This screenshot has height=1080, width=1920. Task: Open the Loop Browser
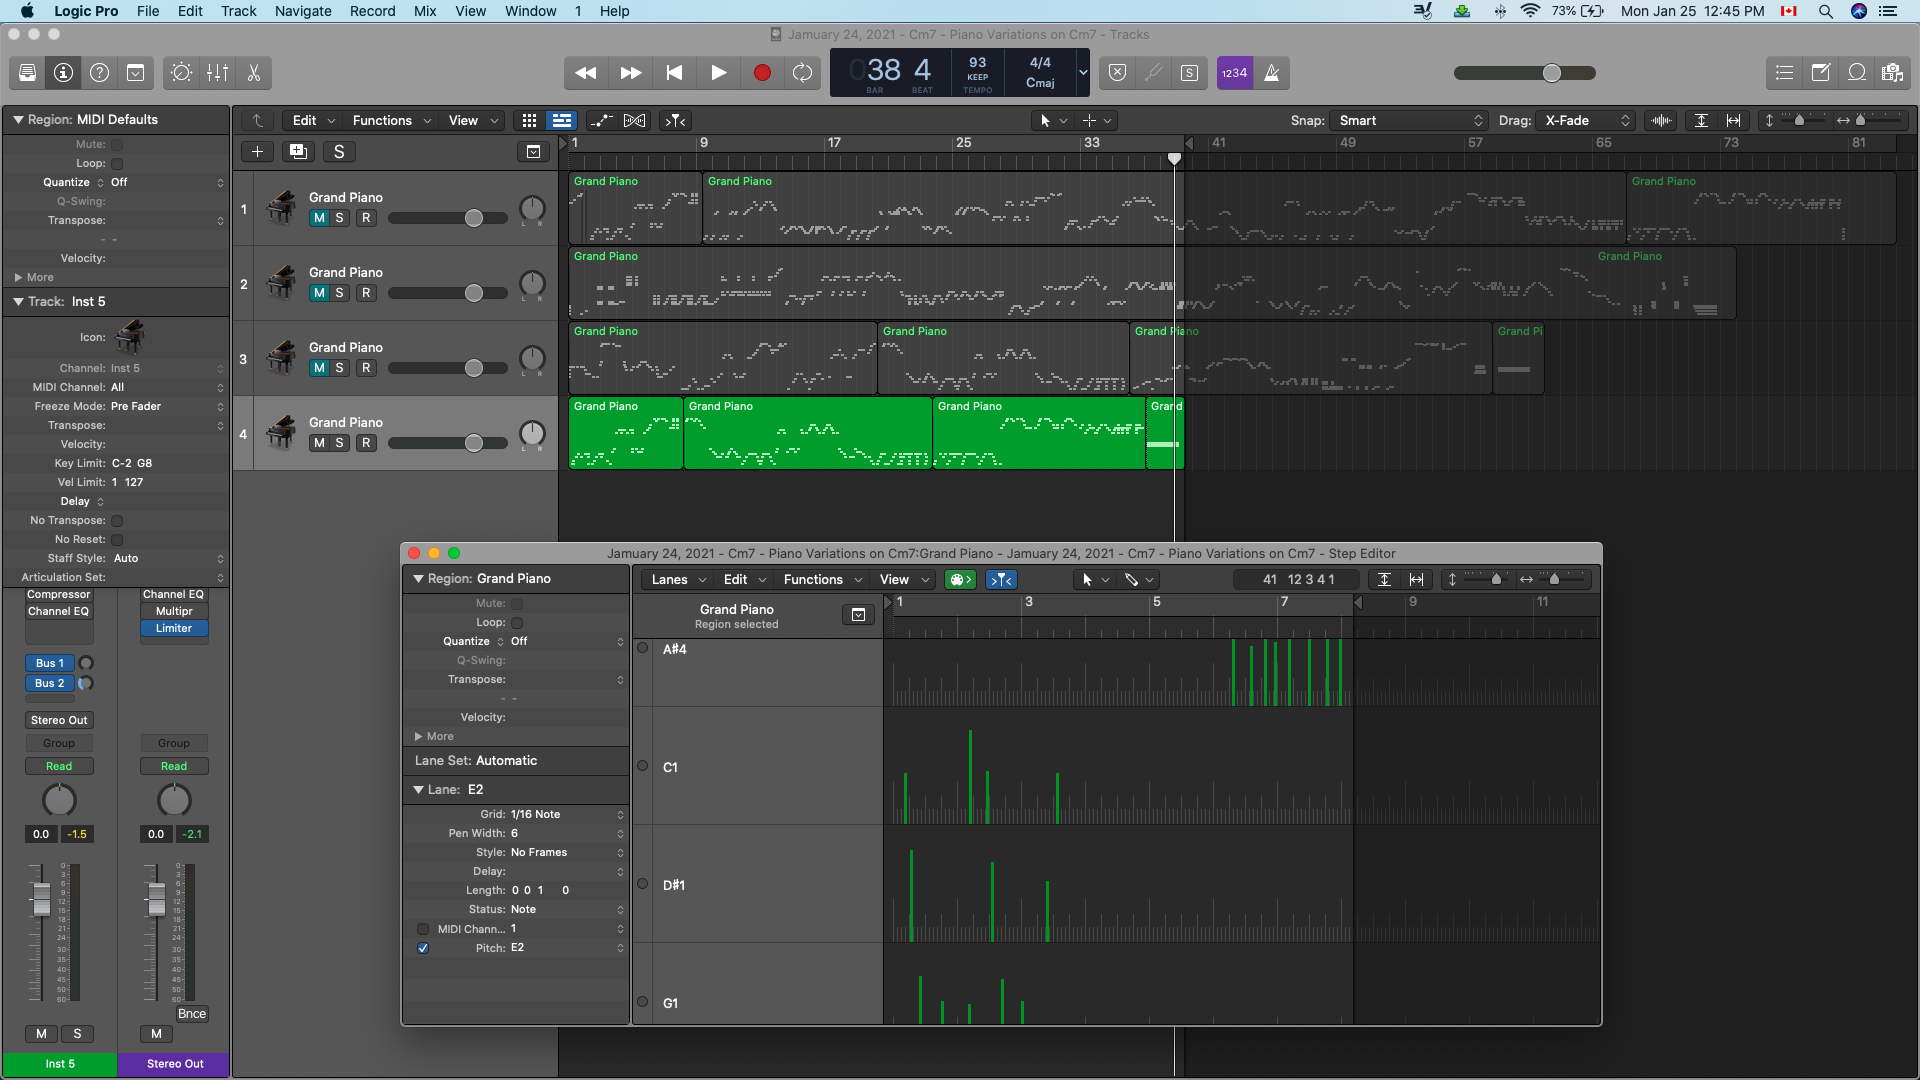[x=1856, y=73]
